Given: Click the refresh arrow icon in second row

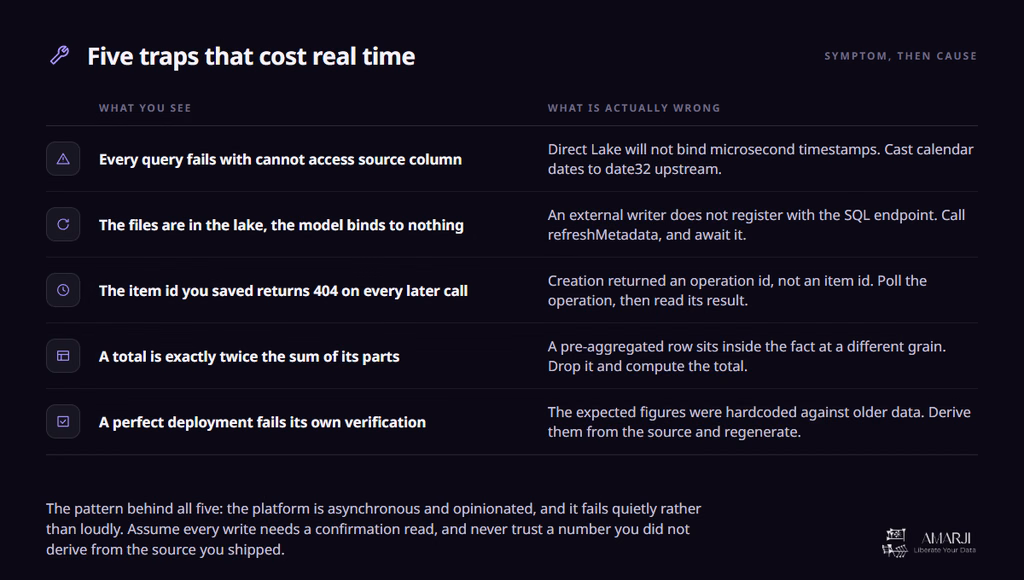Looking at the screenshot, I should point(63,225).
